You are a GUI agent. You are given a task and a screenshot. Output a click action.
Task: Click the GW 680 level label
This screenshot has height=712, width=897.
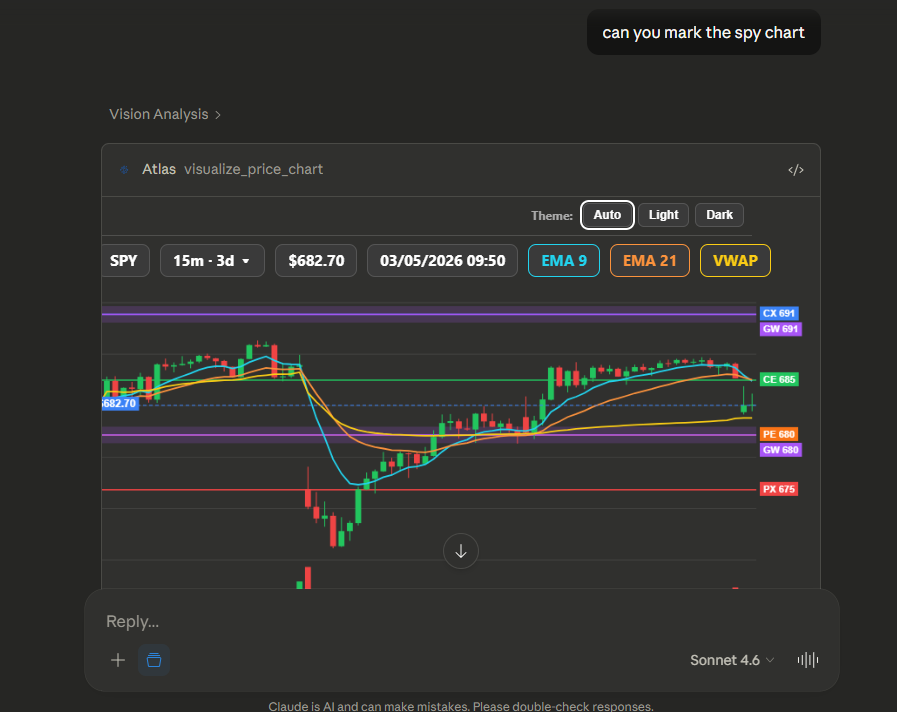click(780, 450)
